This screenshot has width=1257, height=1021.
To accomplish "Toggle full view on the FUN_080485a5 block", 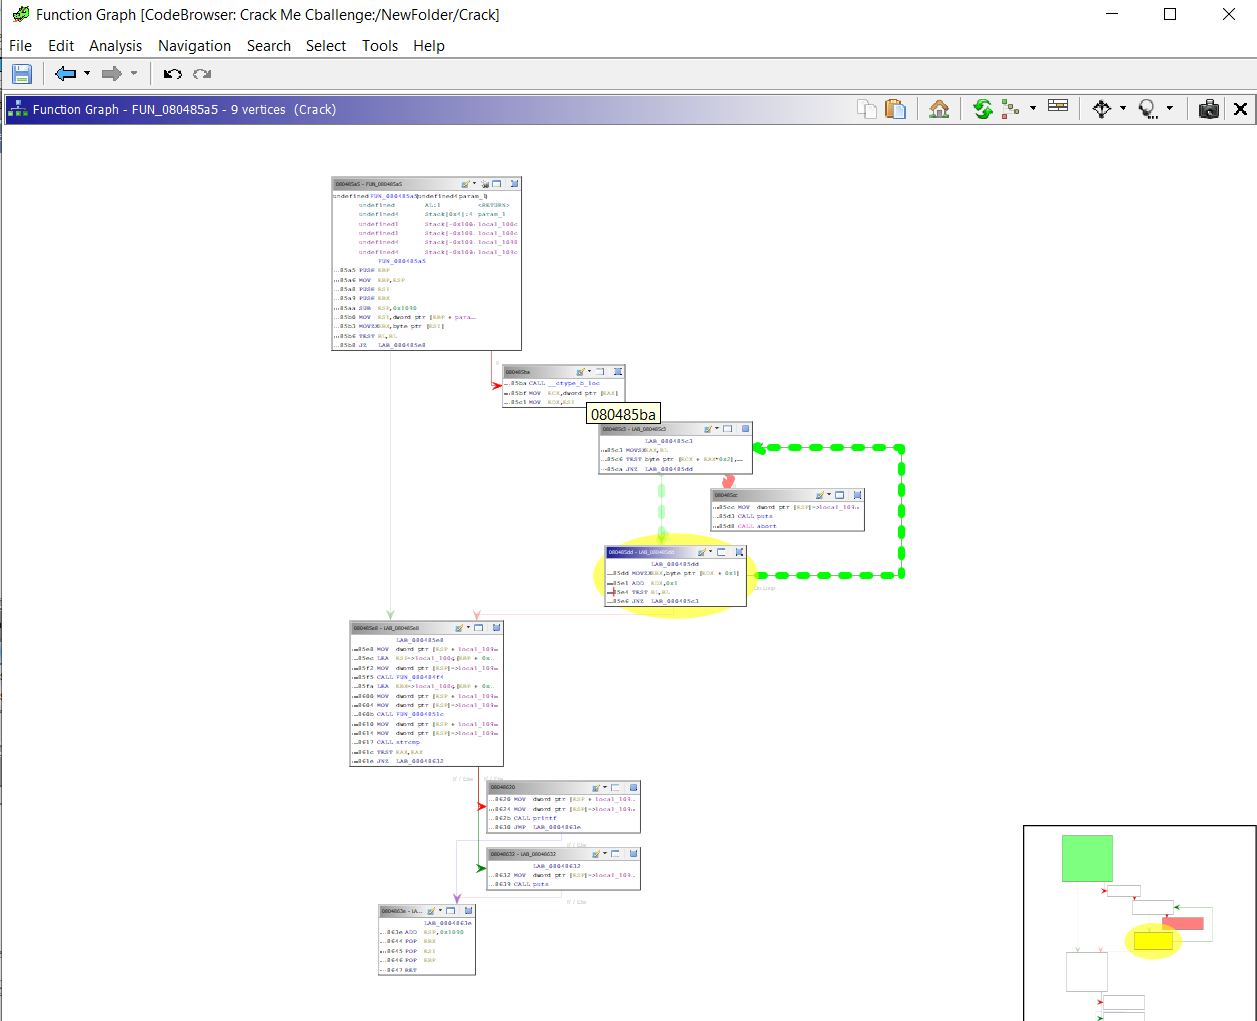I will point(496,184).
